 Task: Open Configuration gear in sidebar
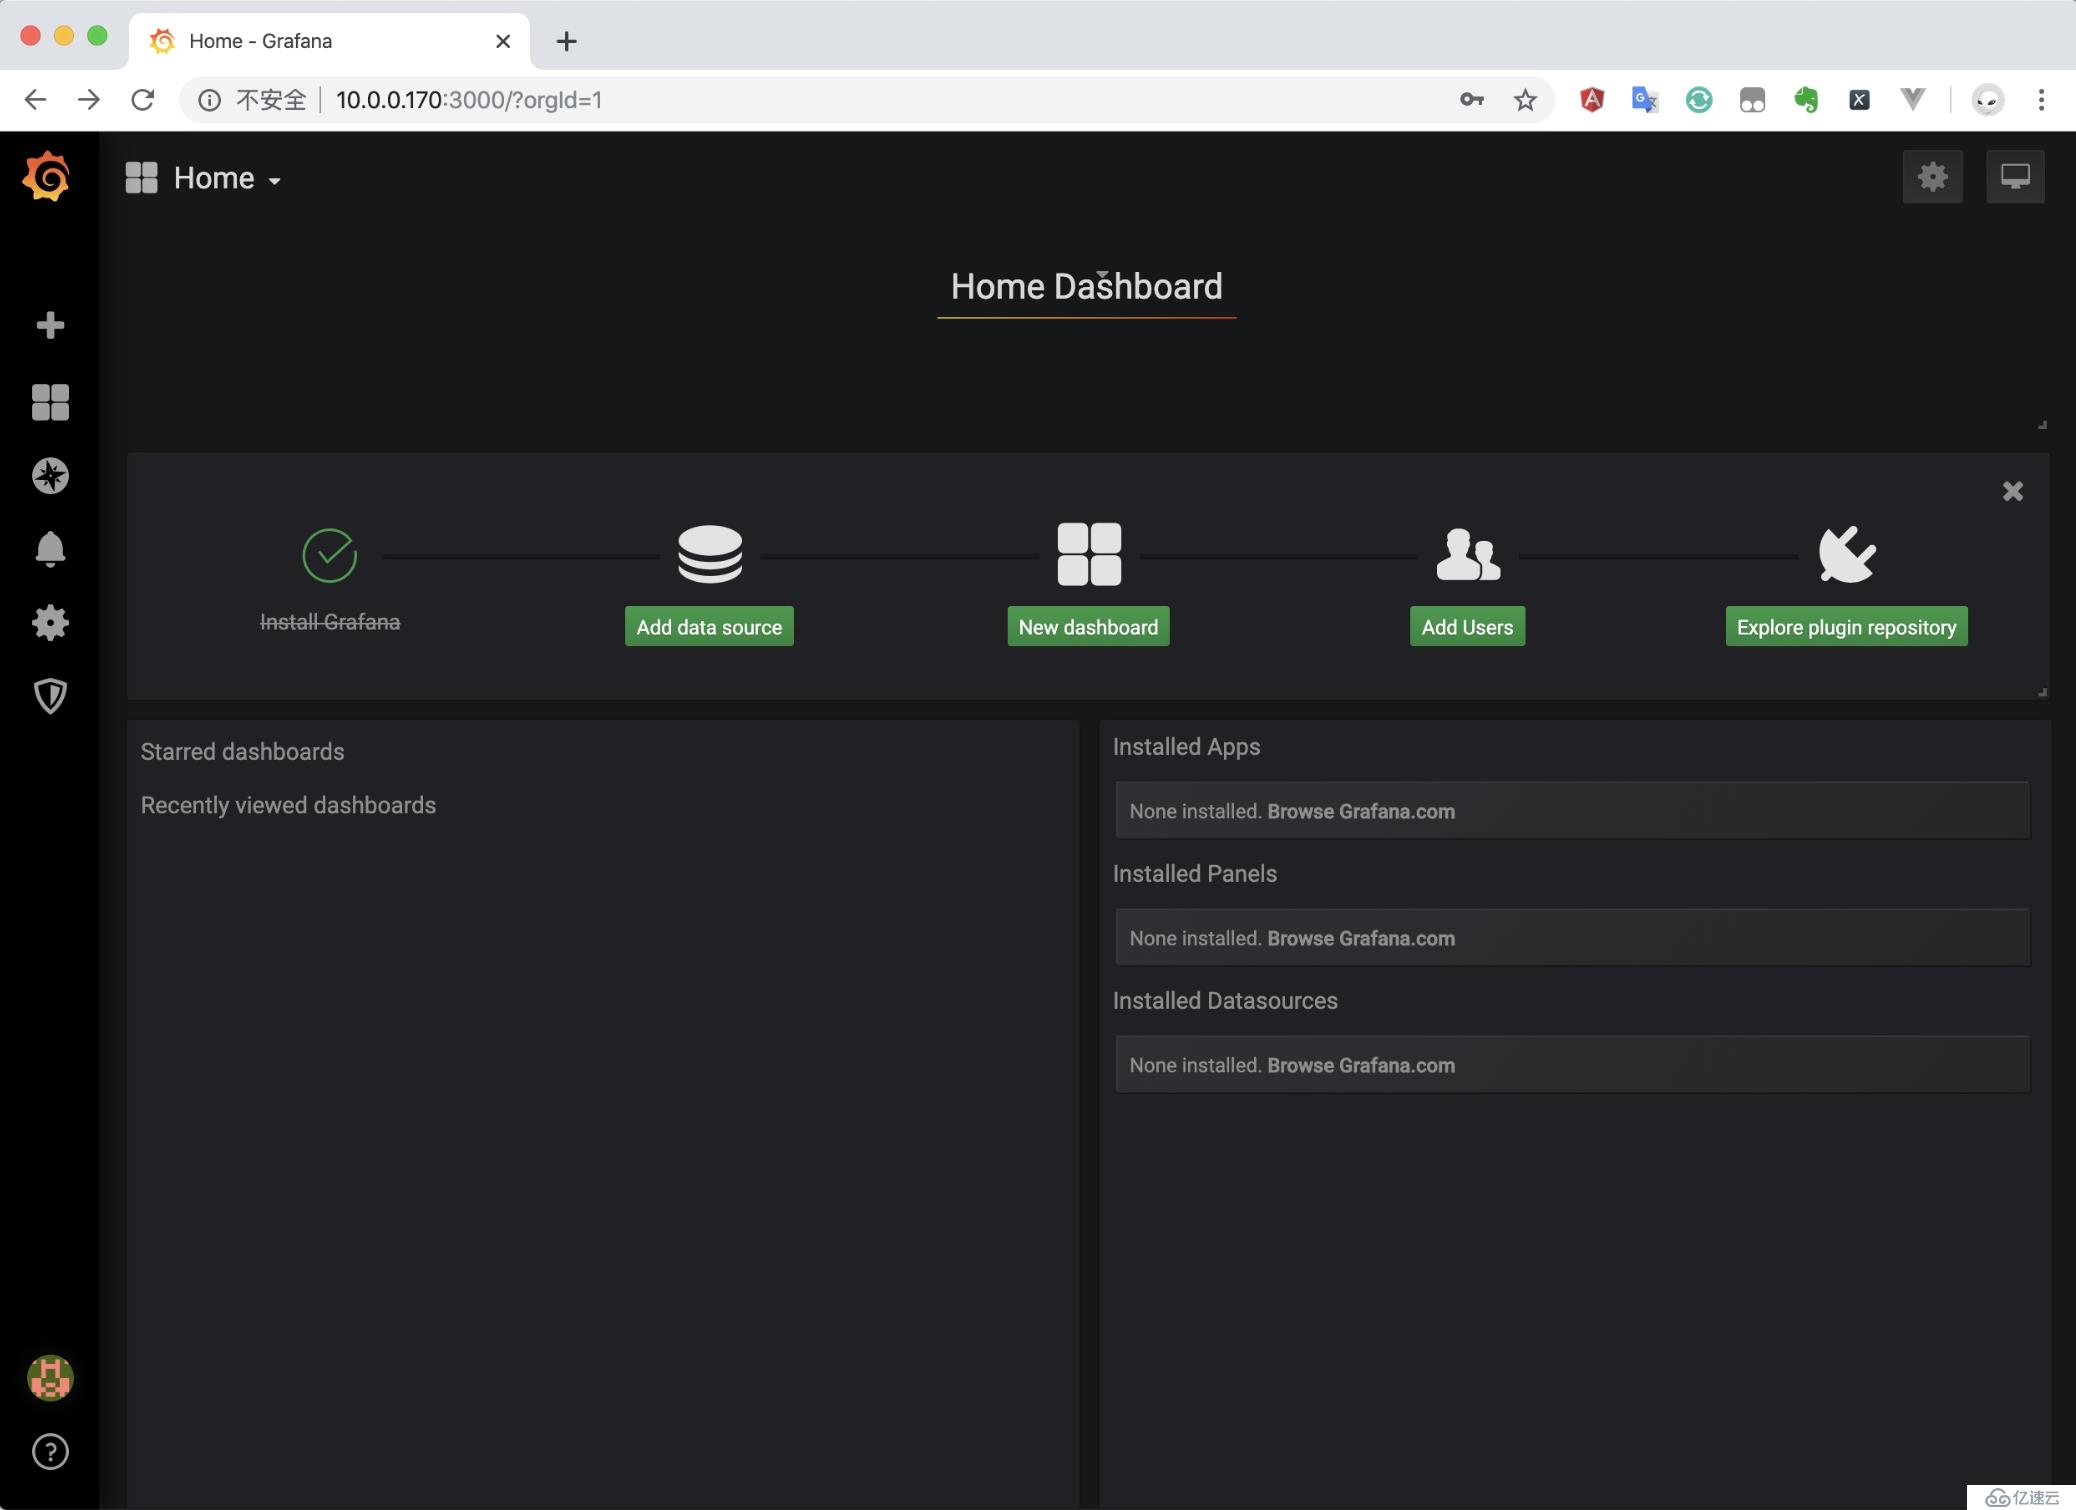pyautogui.click(x=50, y=622)
